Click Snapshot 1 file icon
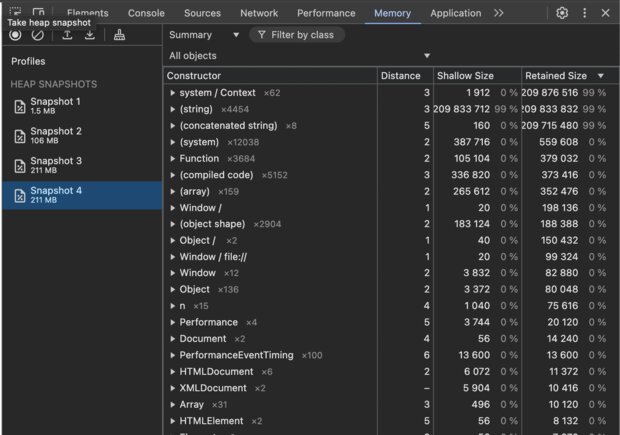 point(20,106)
